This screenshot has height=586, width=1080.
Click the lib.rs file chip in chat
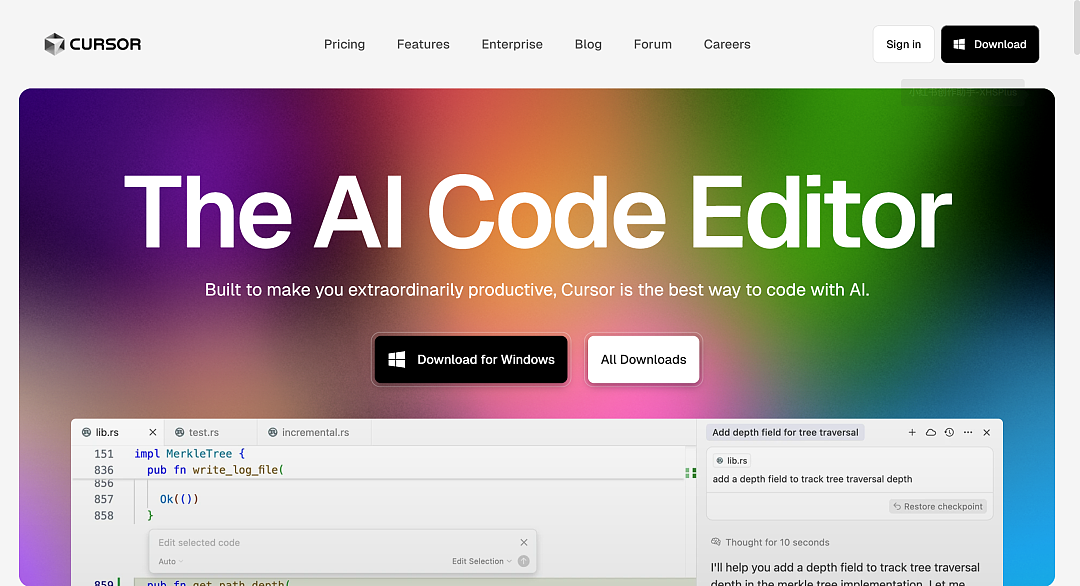click(731, 461)
